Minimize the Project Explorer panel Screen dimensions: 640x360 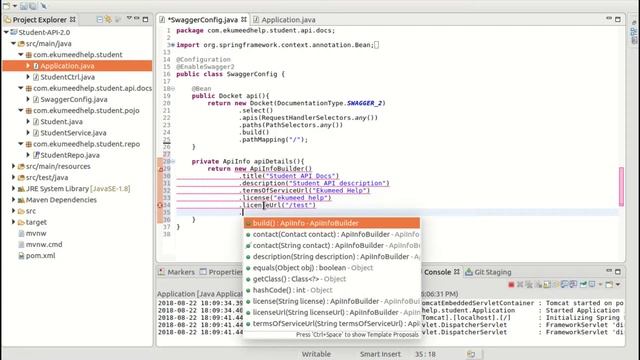137,19
